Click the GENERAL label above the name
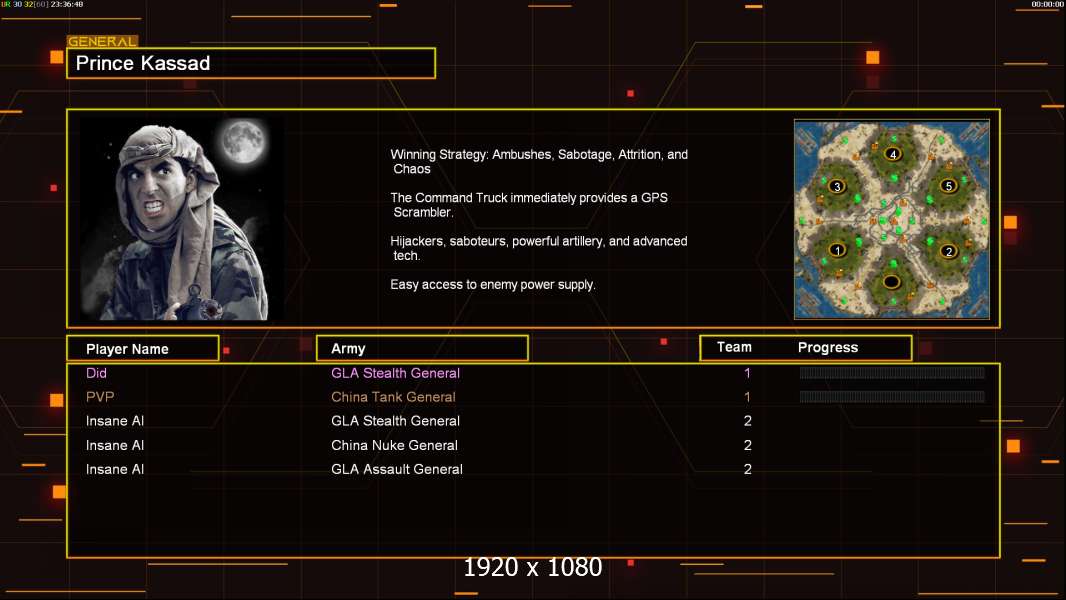 tap(102, 41)
